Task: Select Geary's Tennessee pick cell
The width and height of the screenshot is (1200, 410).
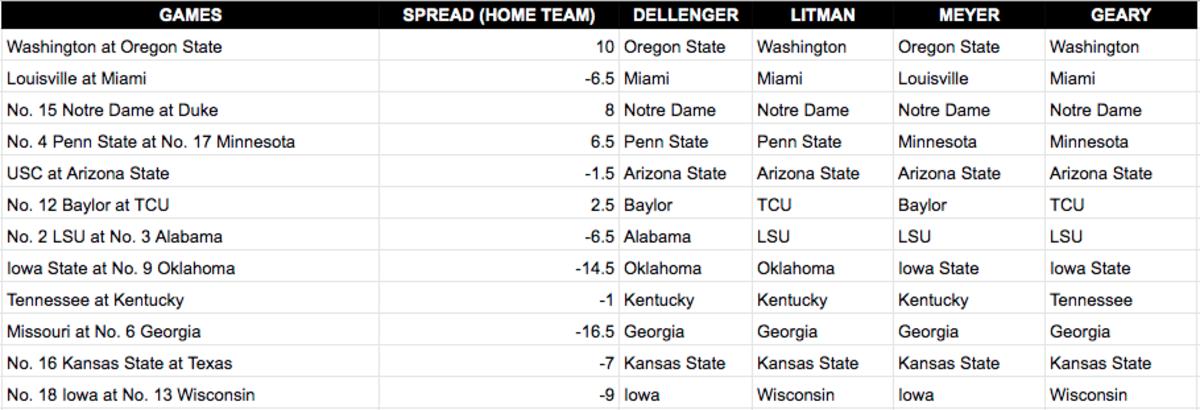Action: [1122, 299]
